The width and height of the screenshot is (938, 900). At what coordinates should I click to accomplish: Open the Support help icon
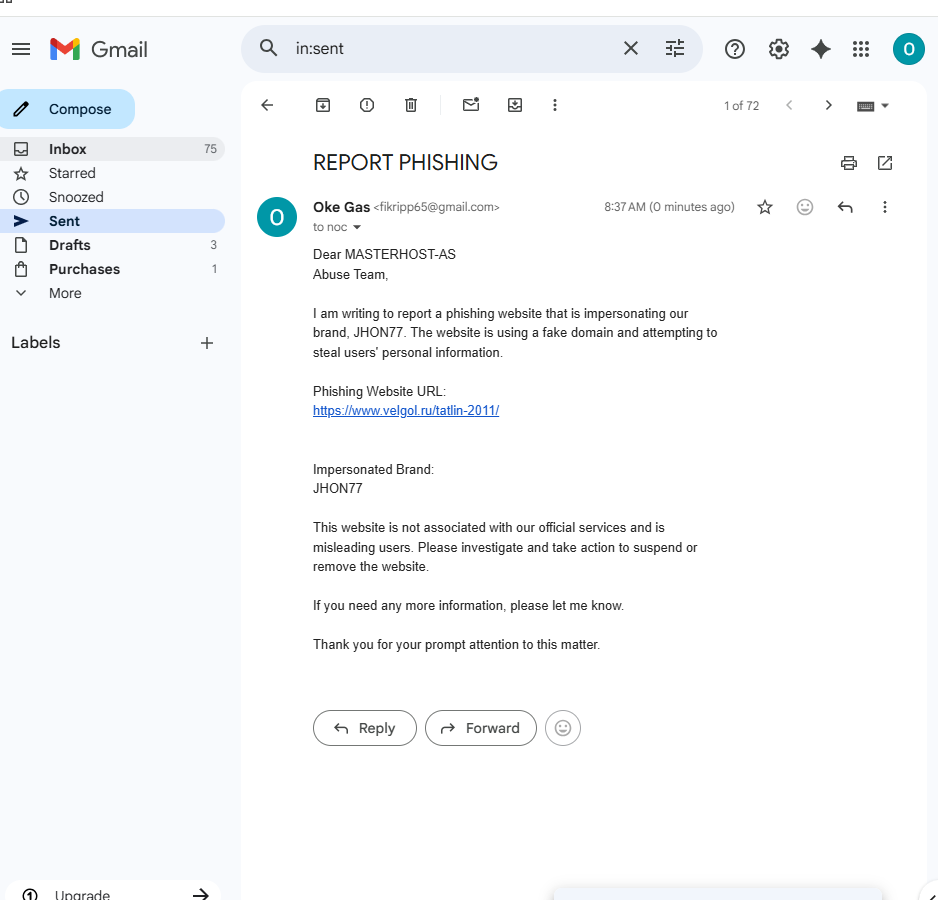point(735,49)
